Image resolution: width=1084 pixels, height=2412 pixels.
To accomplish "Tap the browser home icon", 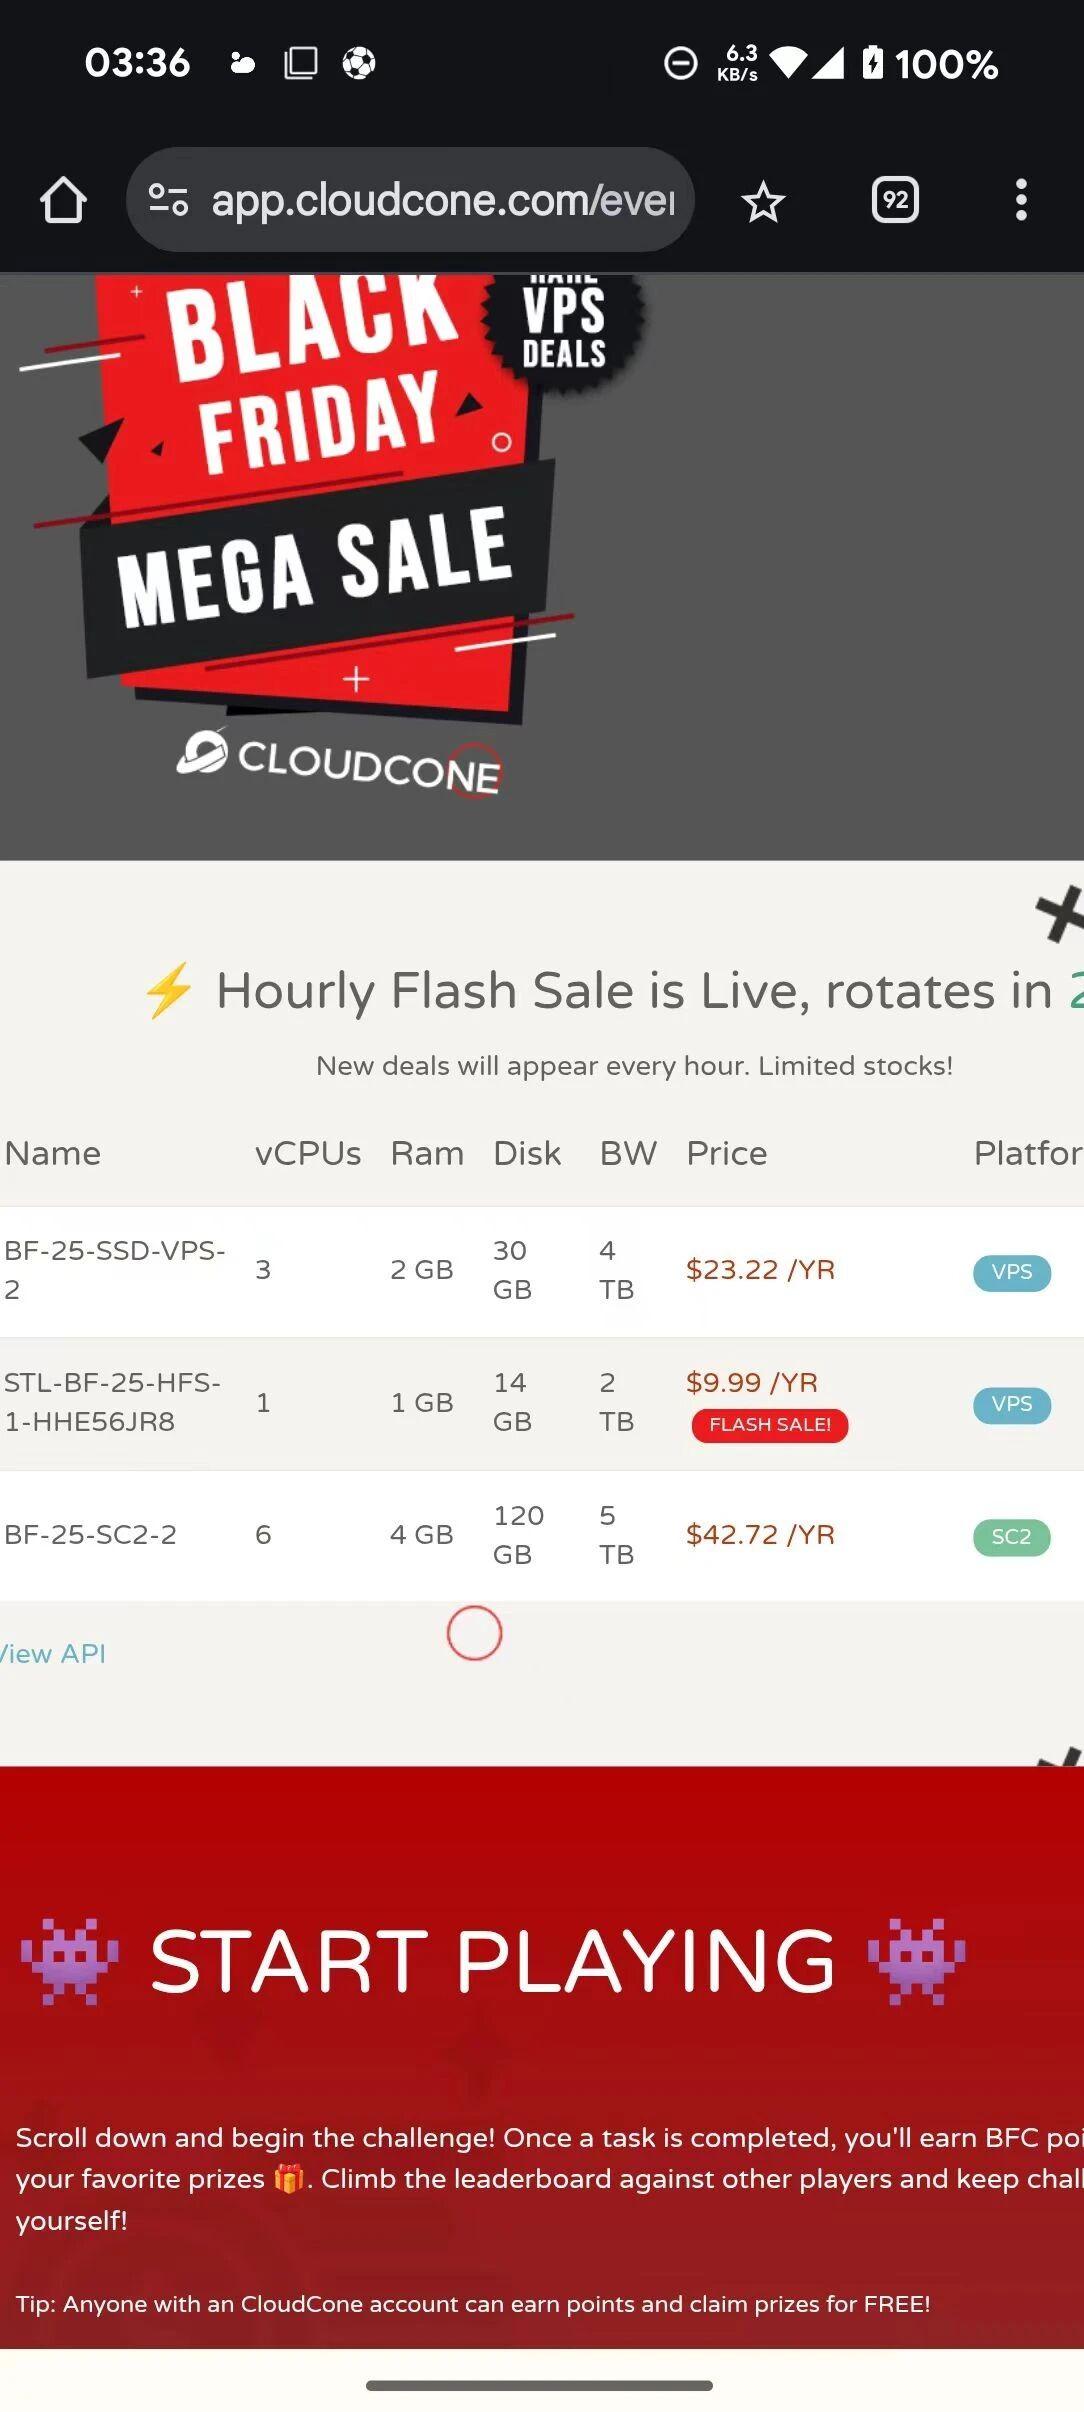I will [63, 200].
